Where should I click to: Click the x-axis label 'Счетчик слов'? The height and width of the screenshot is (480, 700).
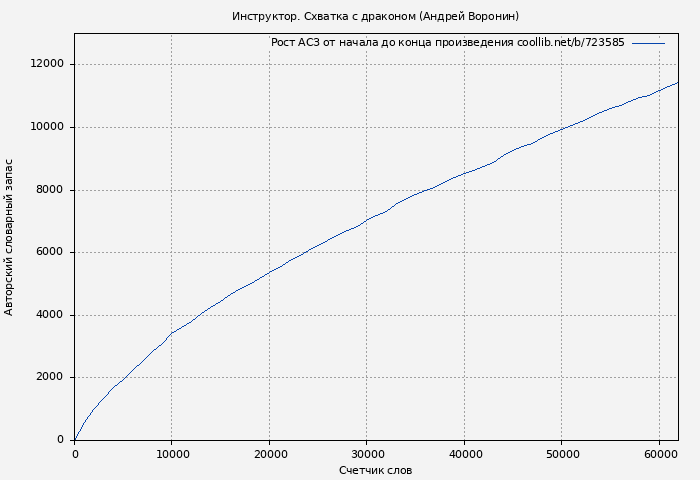point(375,470)
